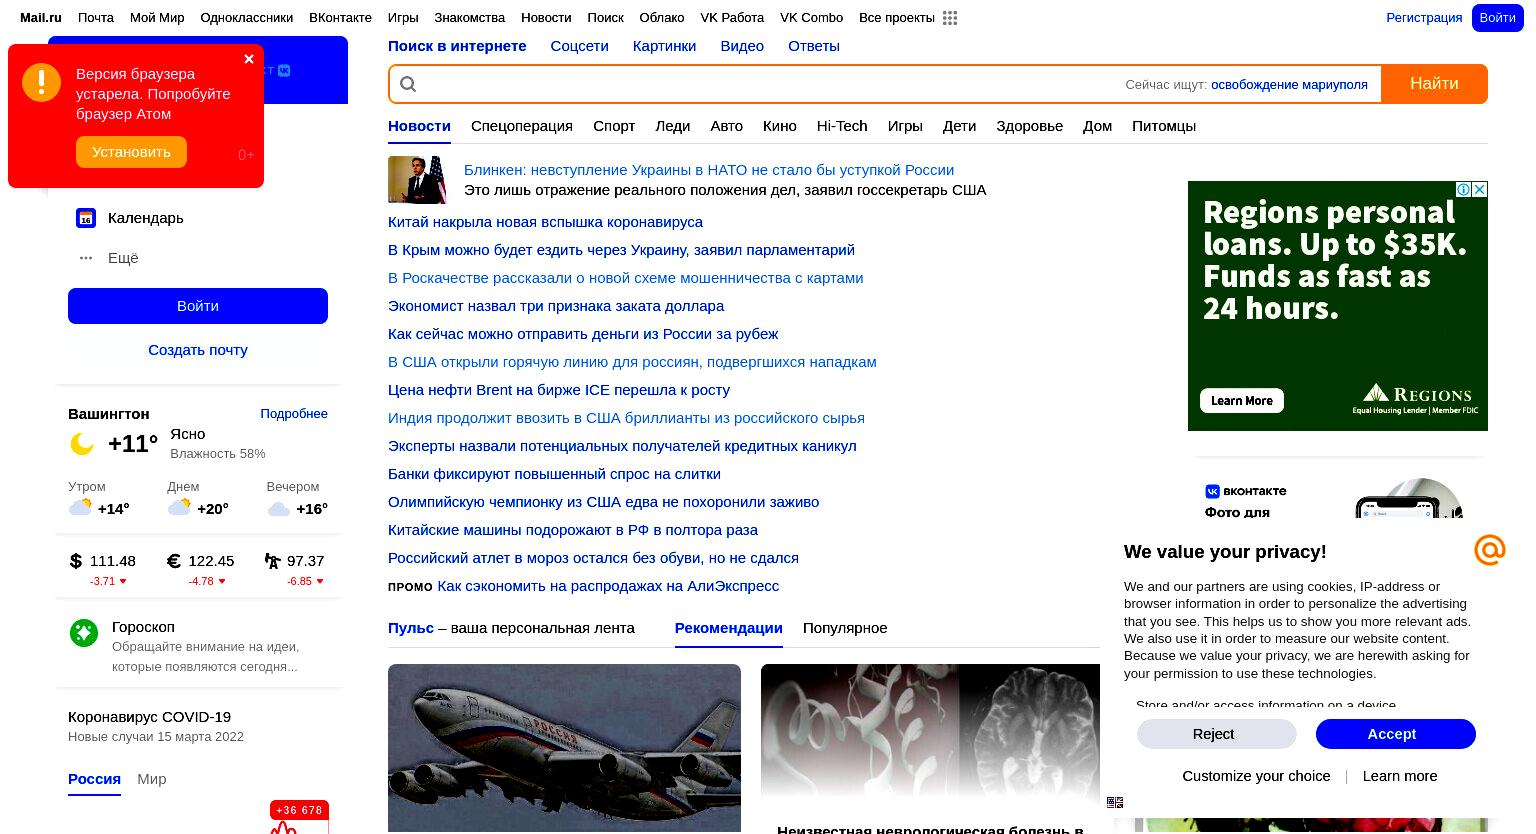Open the Brent oil price news headline
The image size is (1536, 834).
click(x=559, y=390)
